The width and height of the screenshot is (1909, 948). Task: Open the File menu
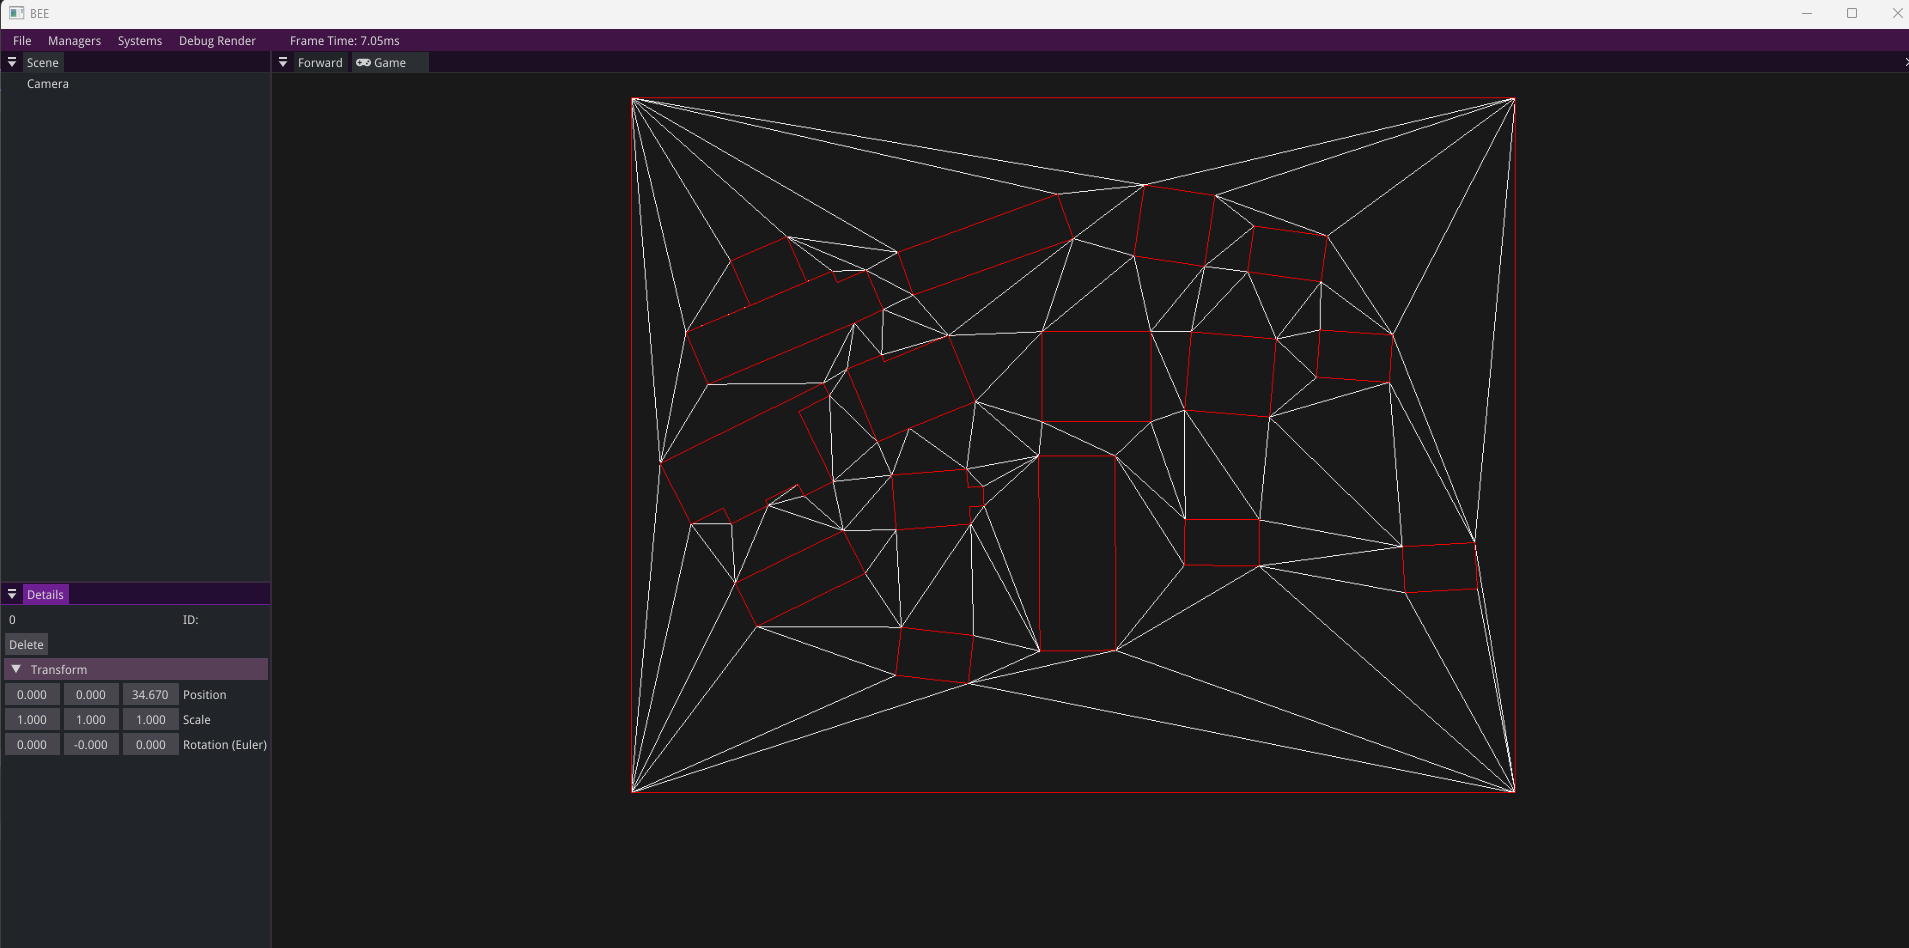tap(21, 40)
